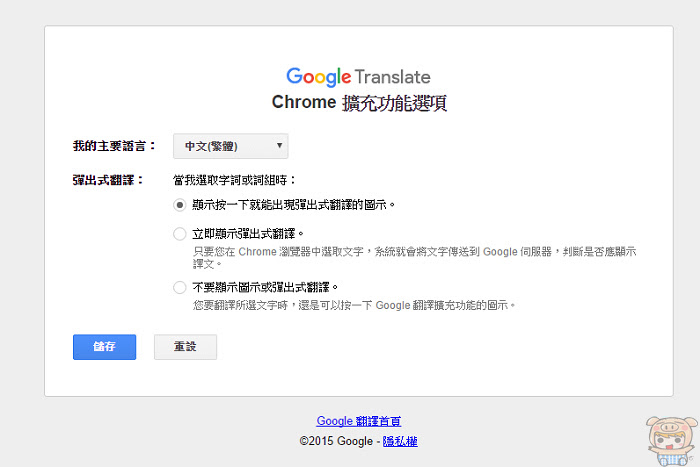Click the Chrome 擴充功能選項 heading
Screen dimensions: 700x467
[359, 103]
